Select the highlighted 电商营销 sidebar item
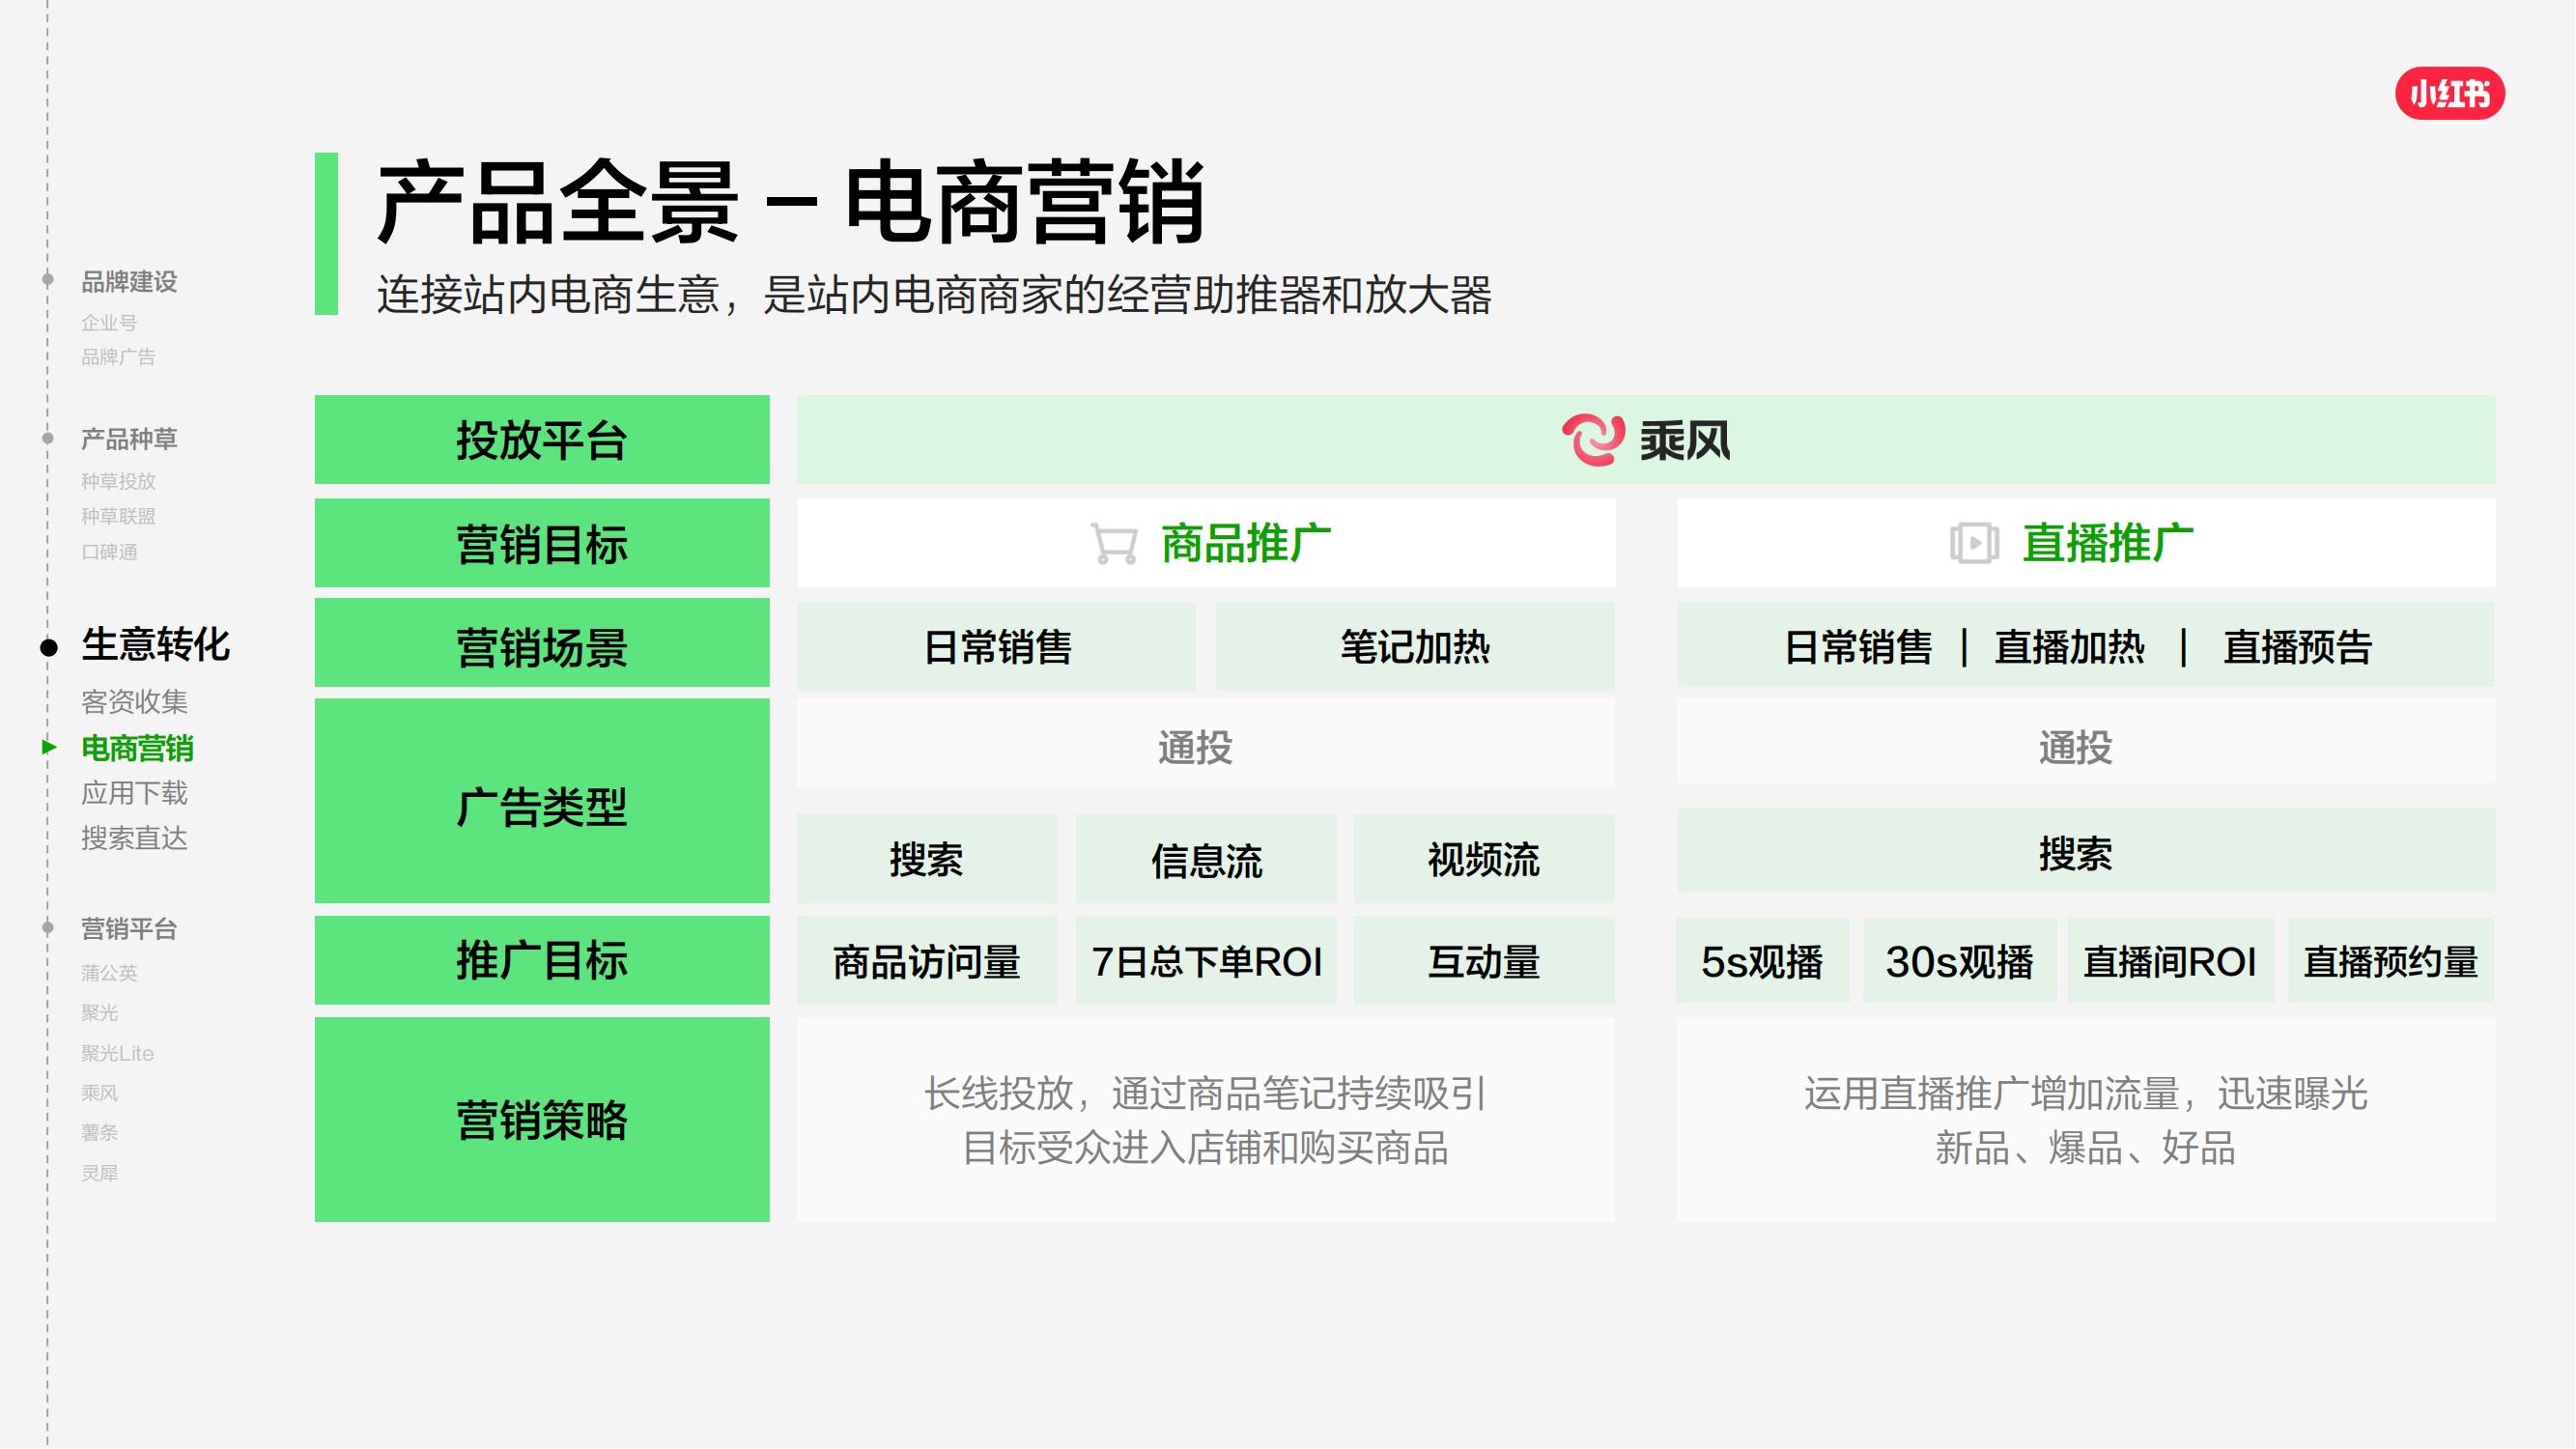 coord(137,748)
